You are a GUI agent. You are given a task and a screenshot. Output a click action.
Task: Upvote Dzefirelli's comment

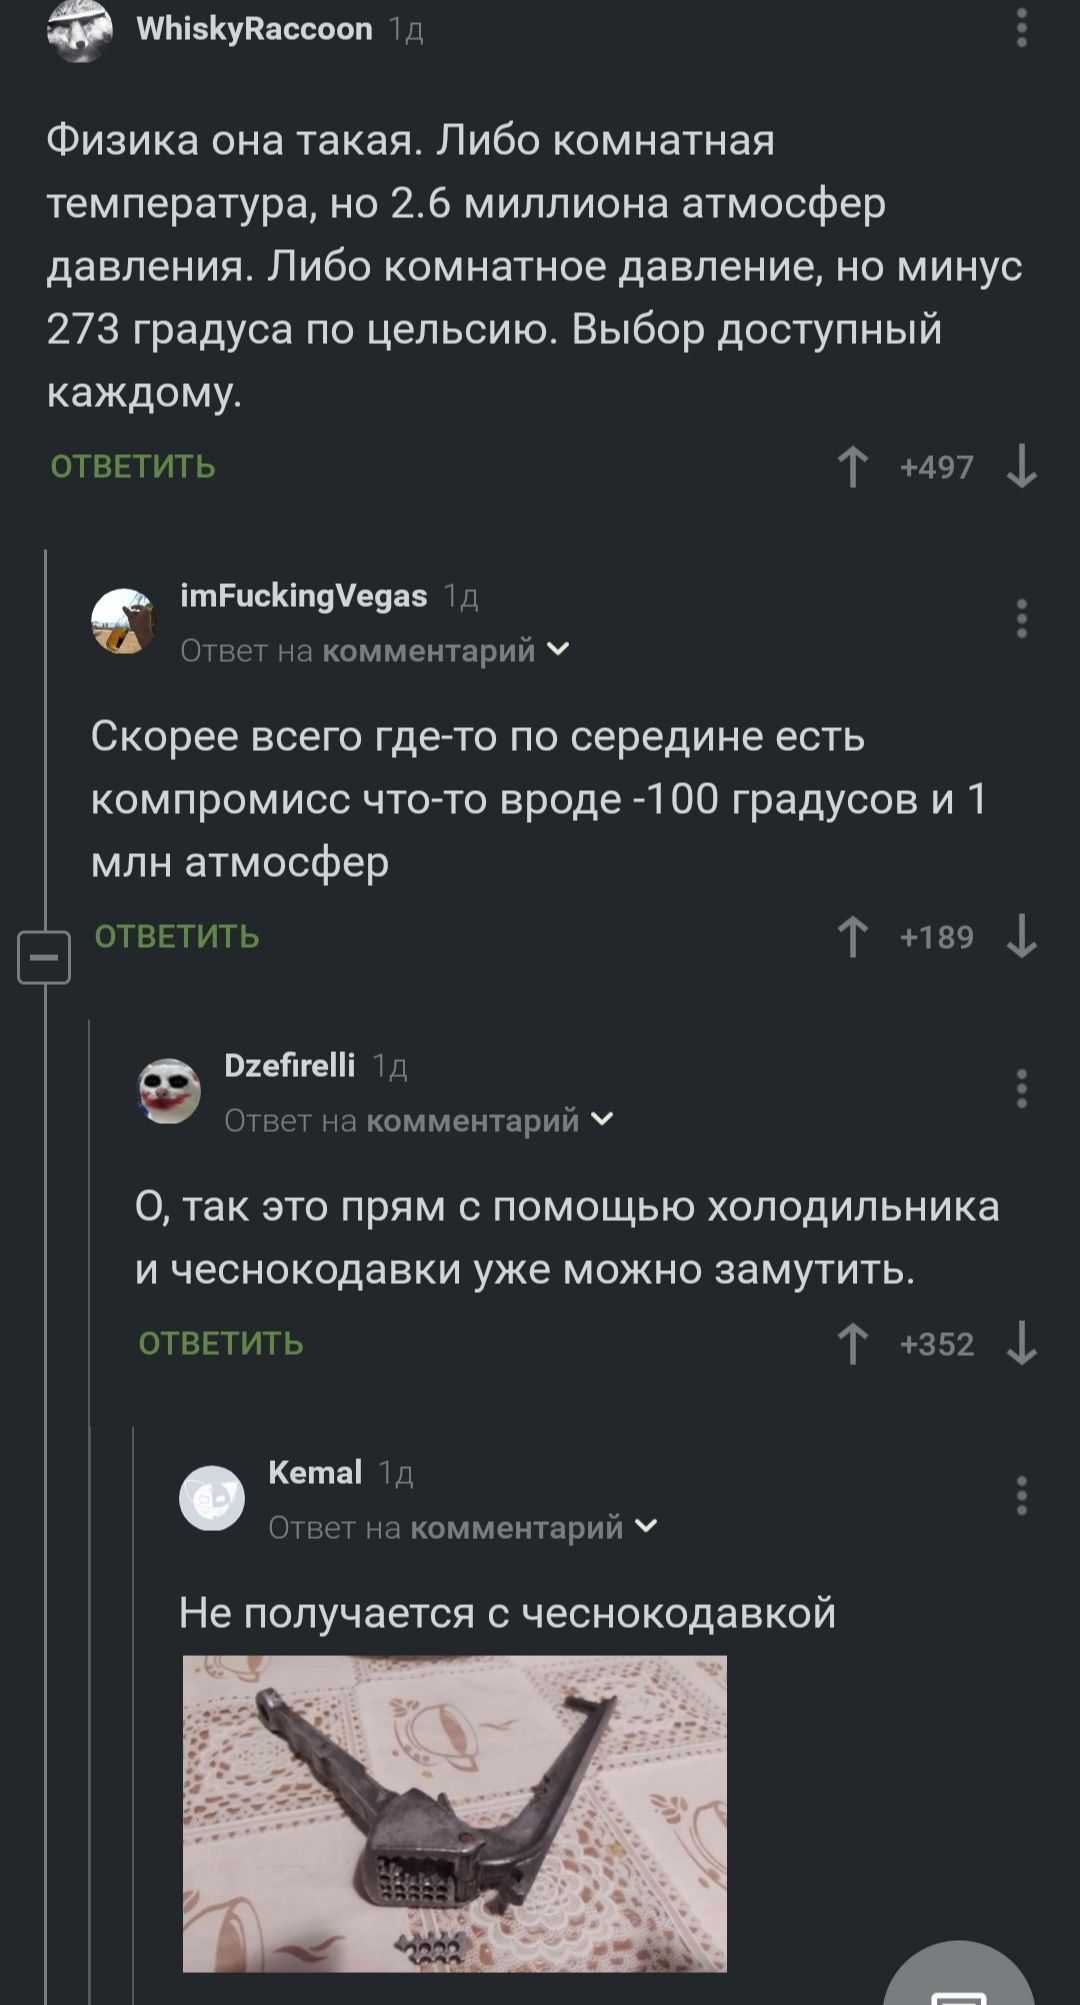click(x=852, y=1344)
